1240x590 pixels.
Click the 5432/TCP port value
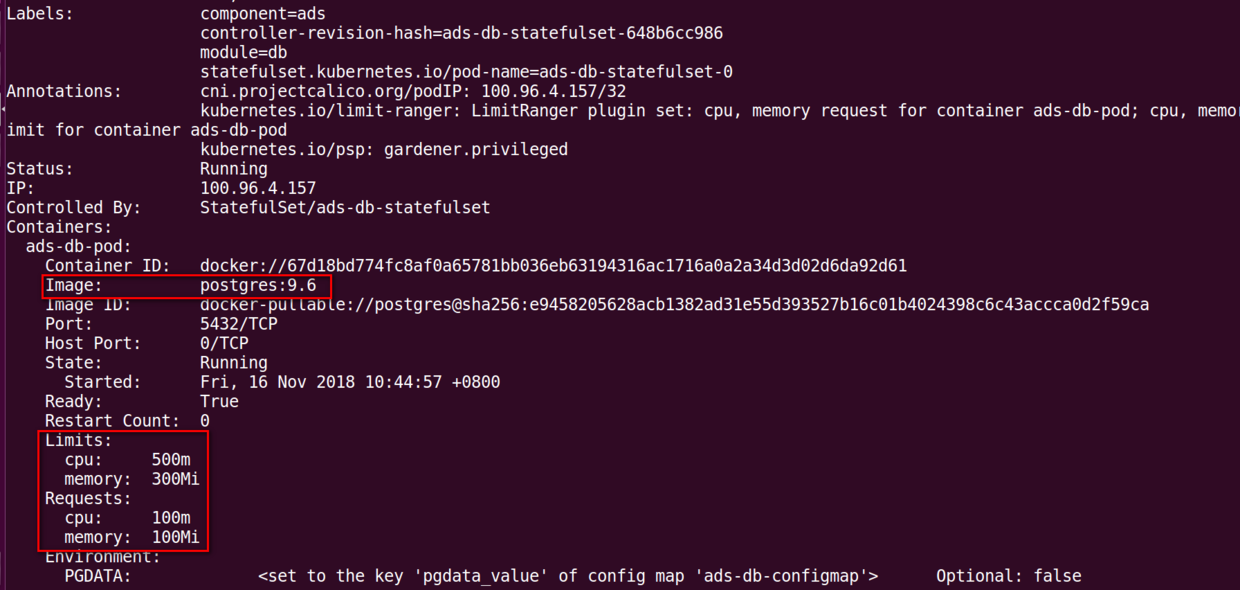pos(239,324)
